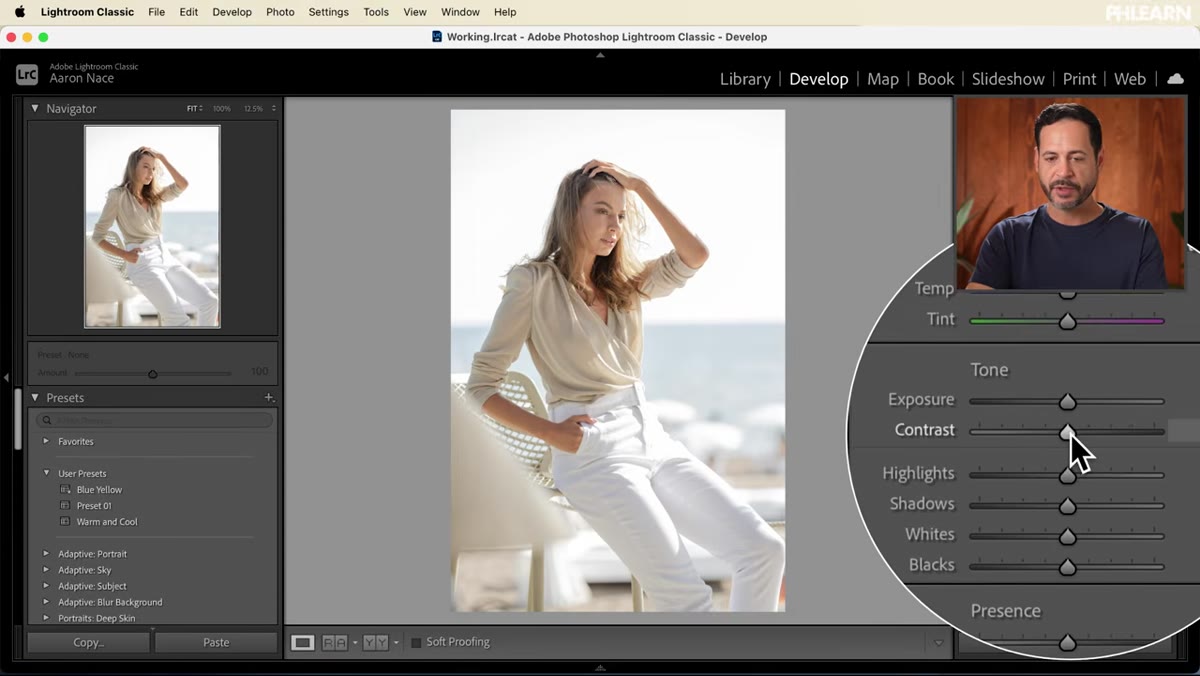The width and height of the screenshot is (1200, 676).
Task: Open Navigator zoom percentage dropdown arrows
Action: 273,108
